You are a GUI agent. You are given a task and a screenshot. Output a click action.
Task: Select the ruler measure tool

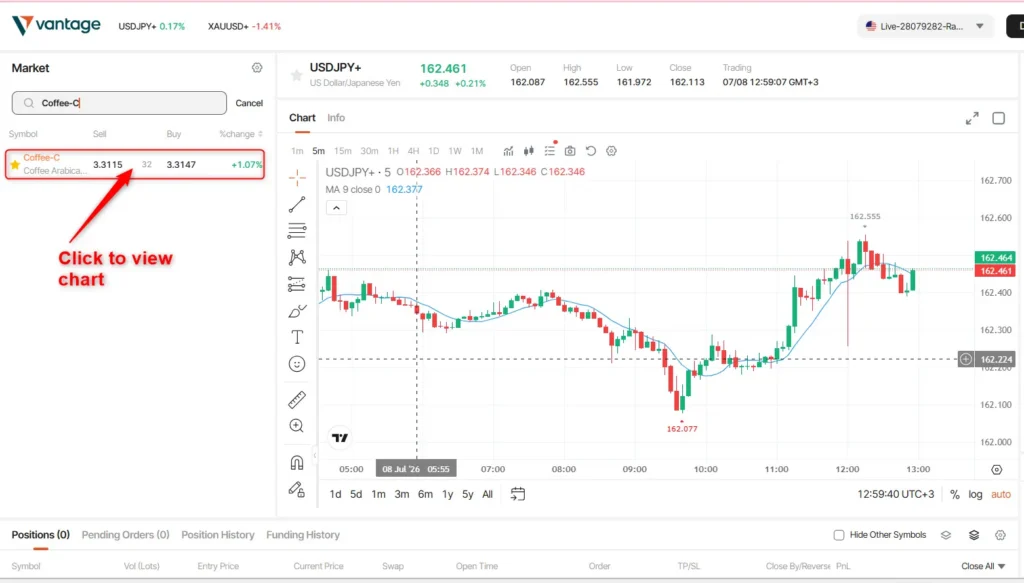coord(297,399)
